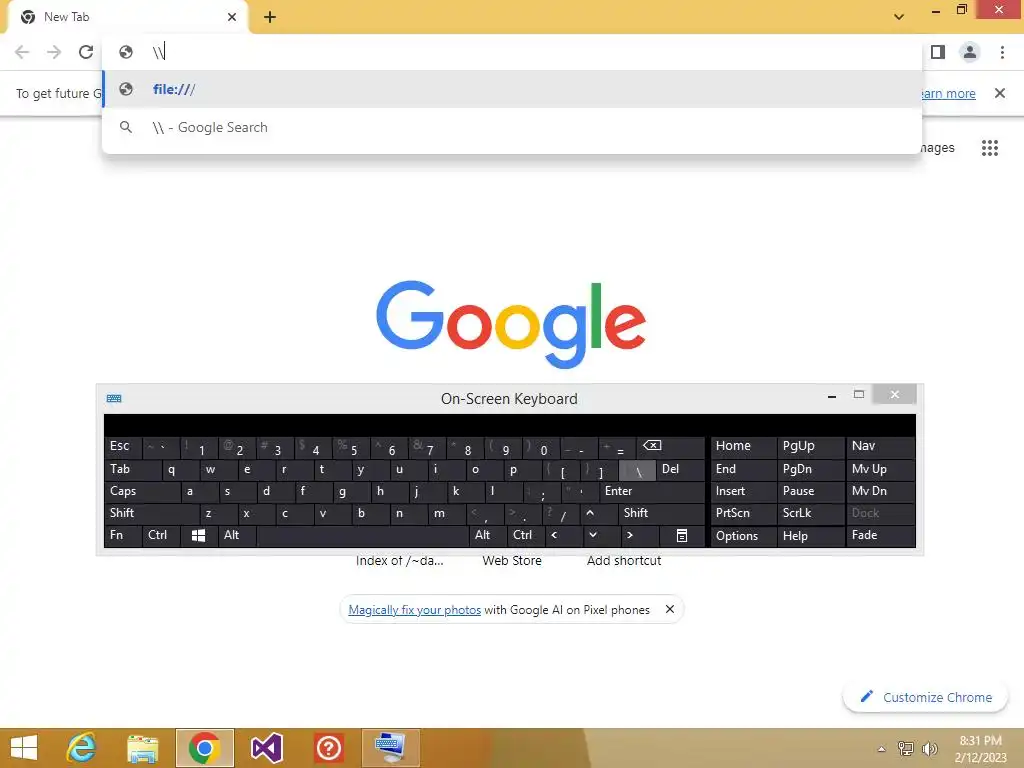Click the Tab key on On-Screen Keyboard
The image size is (1024, 768).
click(x=132, y=470)
